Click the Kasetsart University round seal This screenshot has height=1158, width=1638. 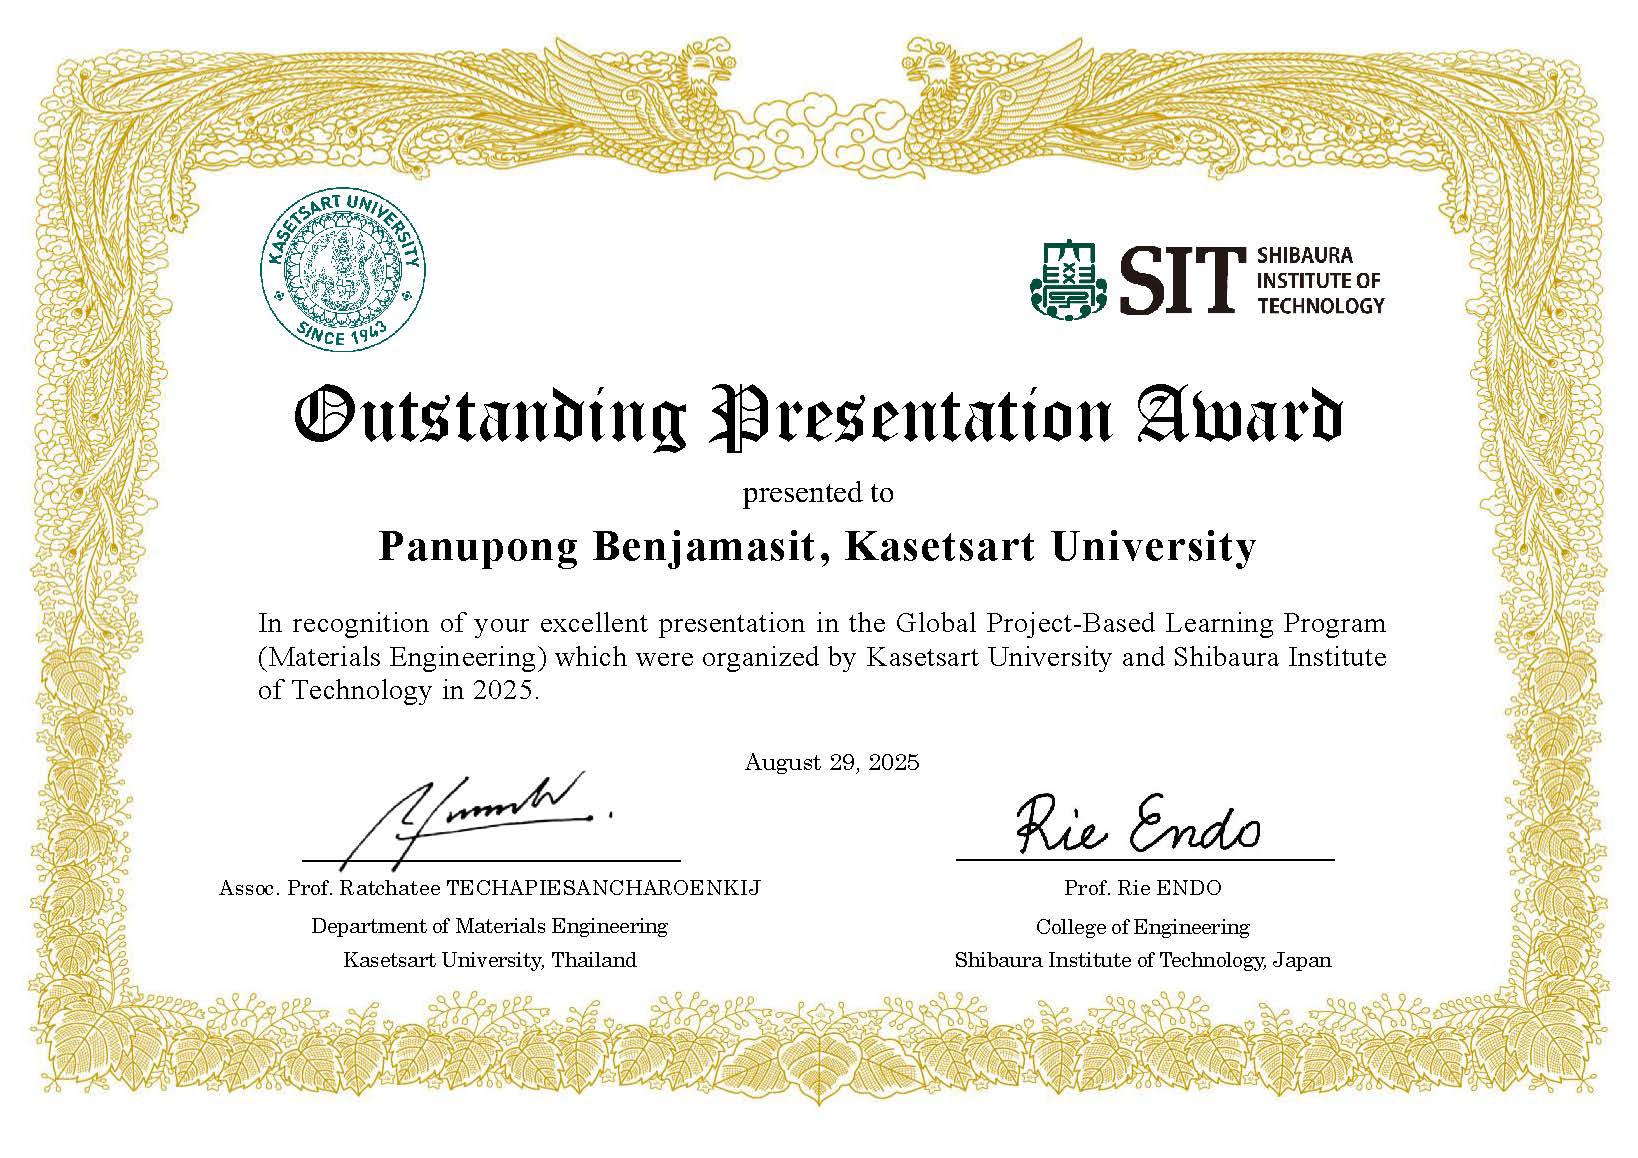click(x=342, y=272)
